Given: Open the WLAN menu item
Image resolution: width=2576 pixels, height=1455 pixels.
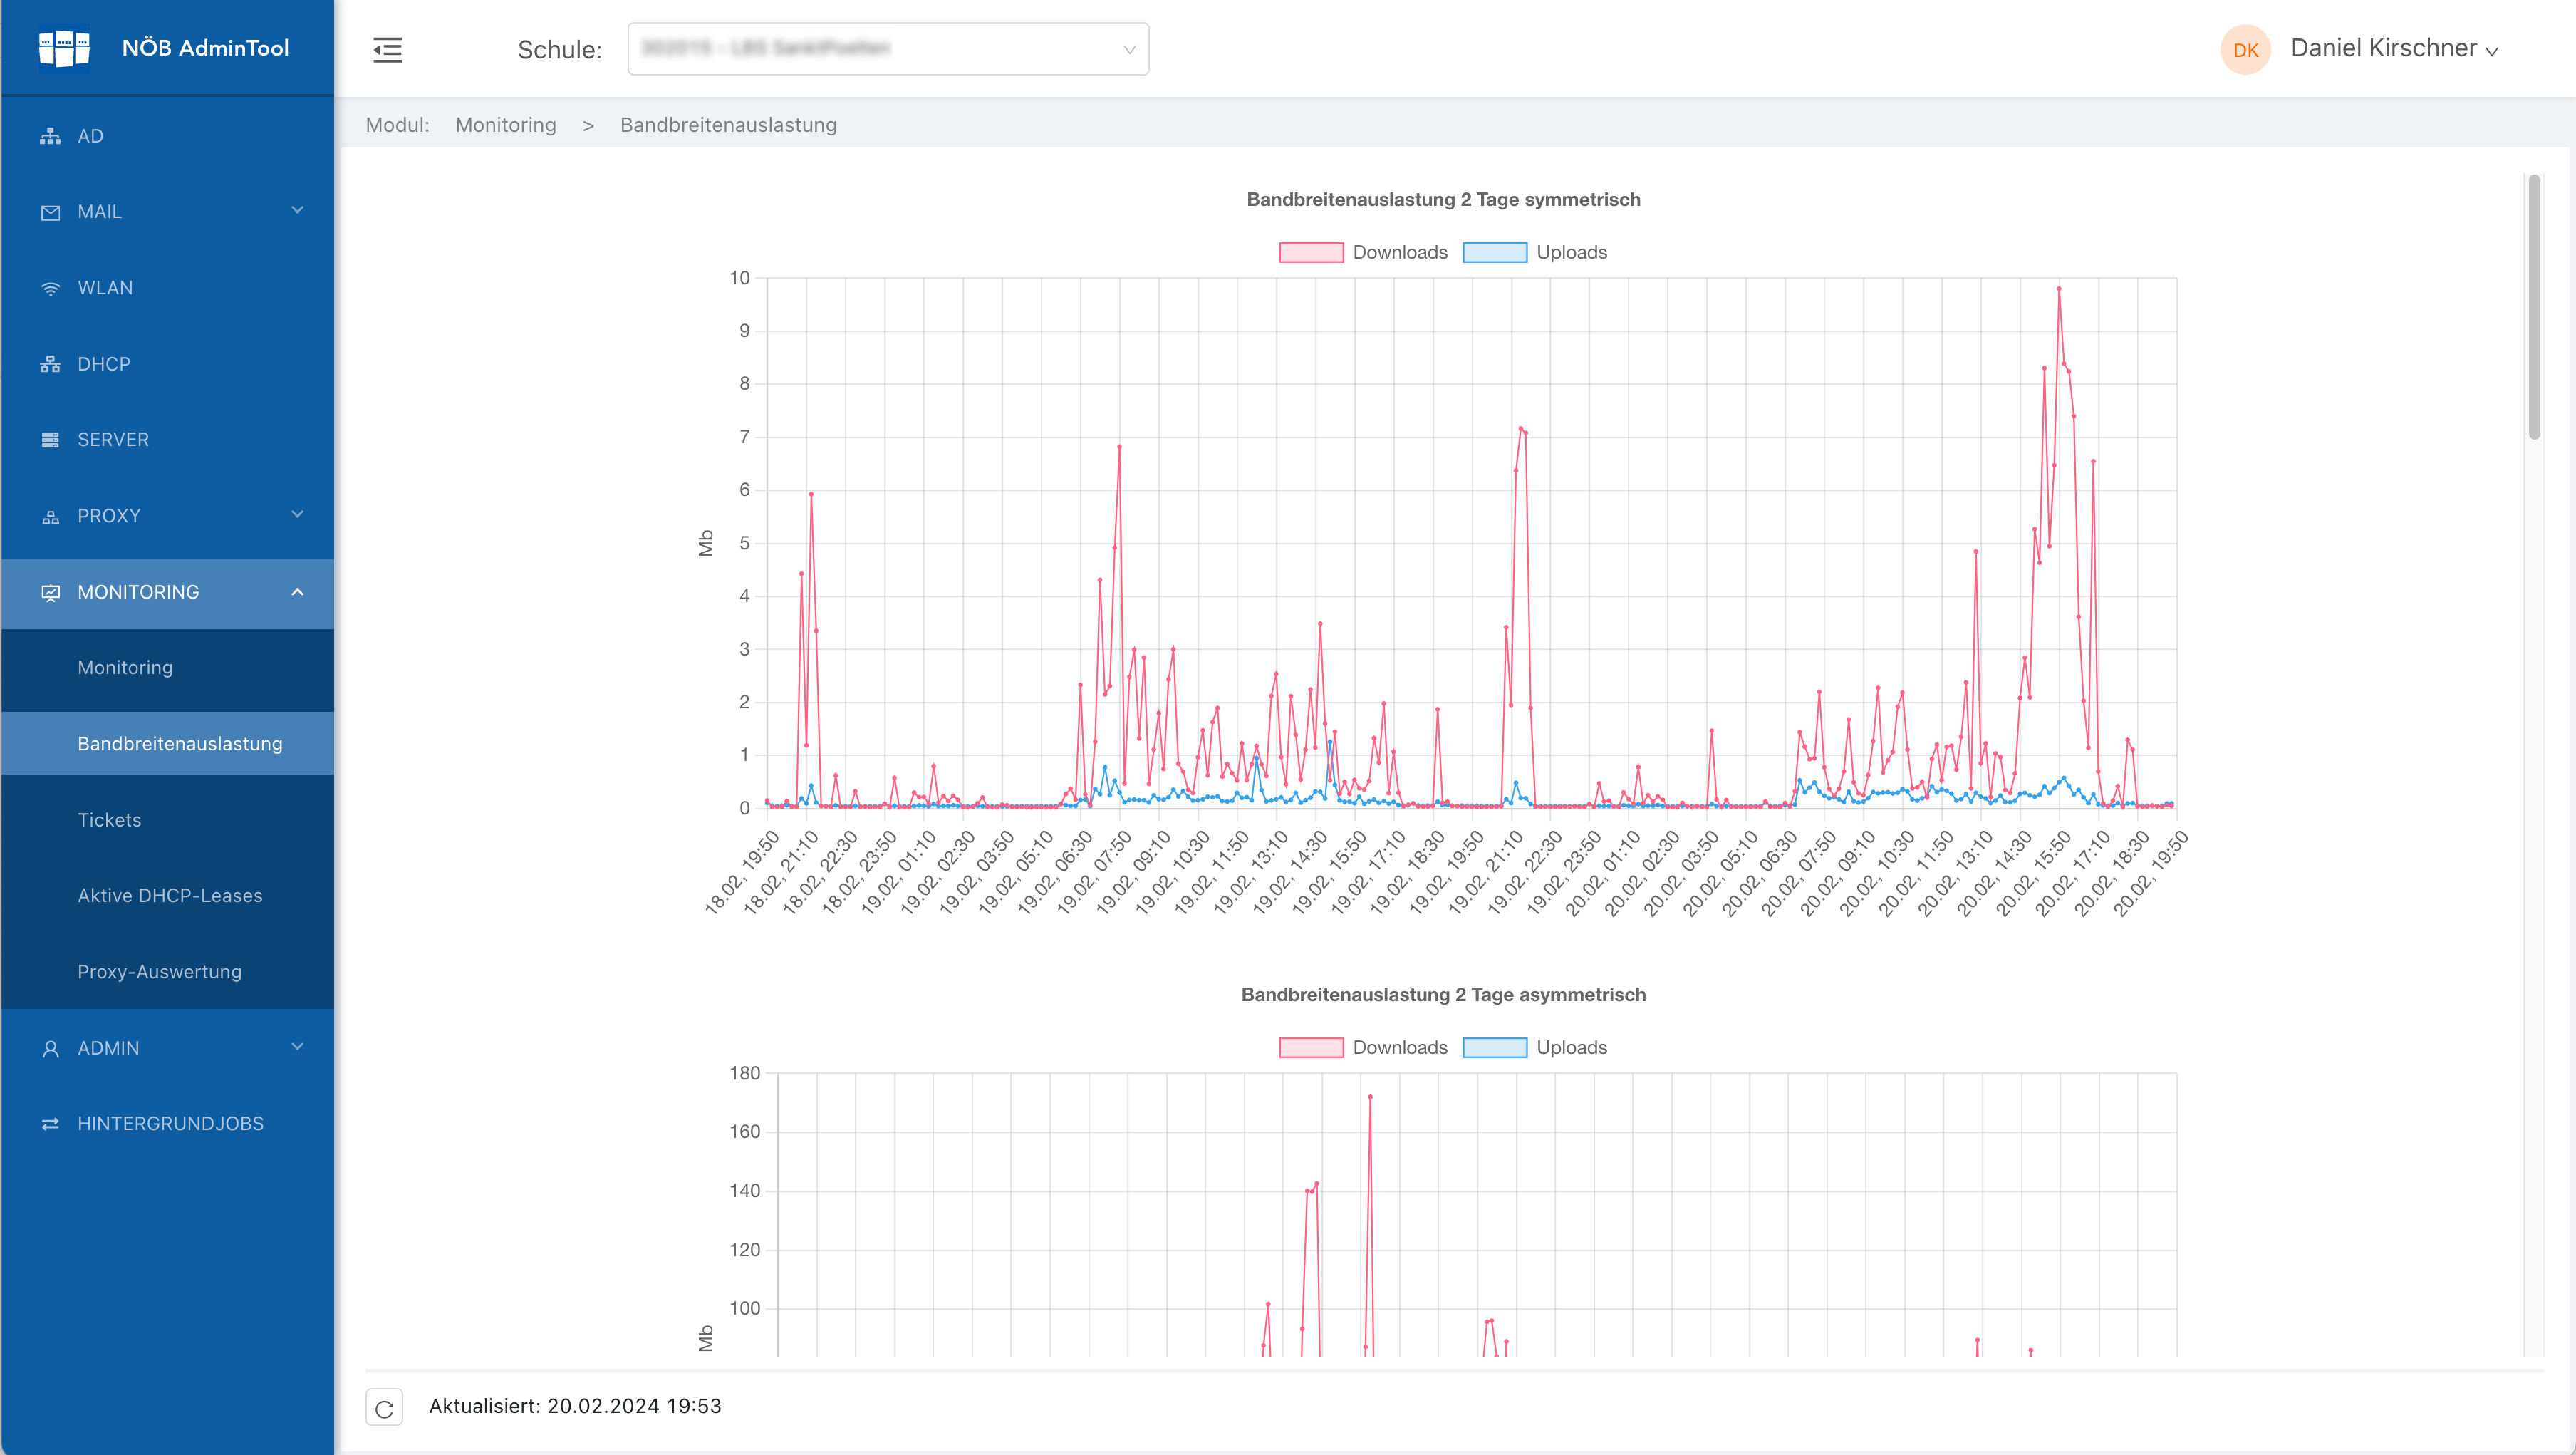Looking at the screenshot, I should pos(168,288).
